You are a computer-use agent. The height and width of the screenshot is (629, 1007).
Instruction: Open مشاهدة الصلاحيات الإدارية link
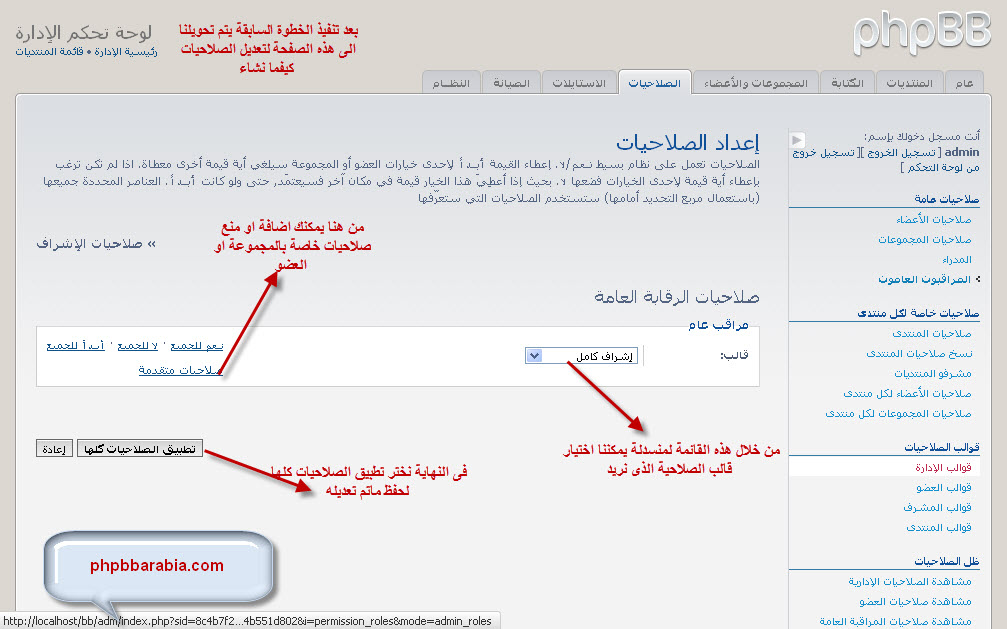pos(910,581)
